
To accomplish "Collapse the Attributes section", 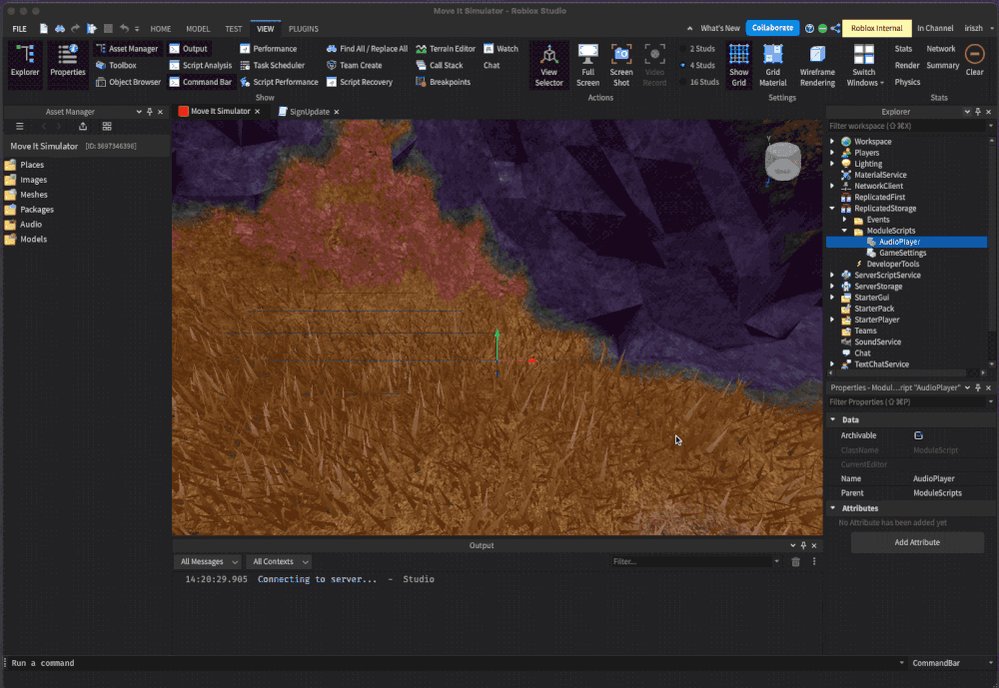I will coord(833,508).
